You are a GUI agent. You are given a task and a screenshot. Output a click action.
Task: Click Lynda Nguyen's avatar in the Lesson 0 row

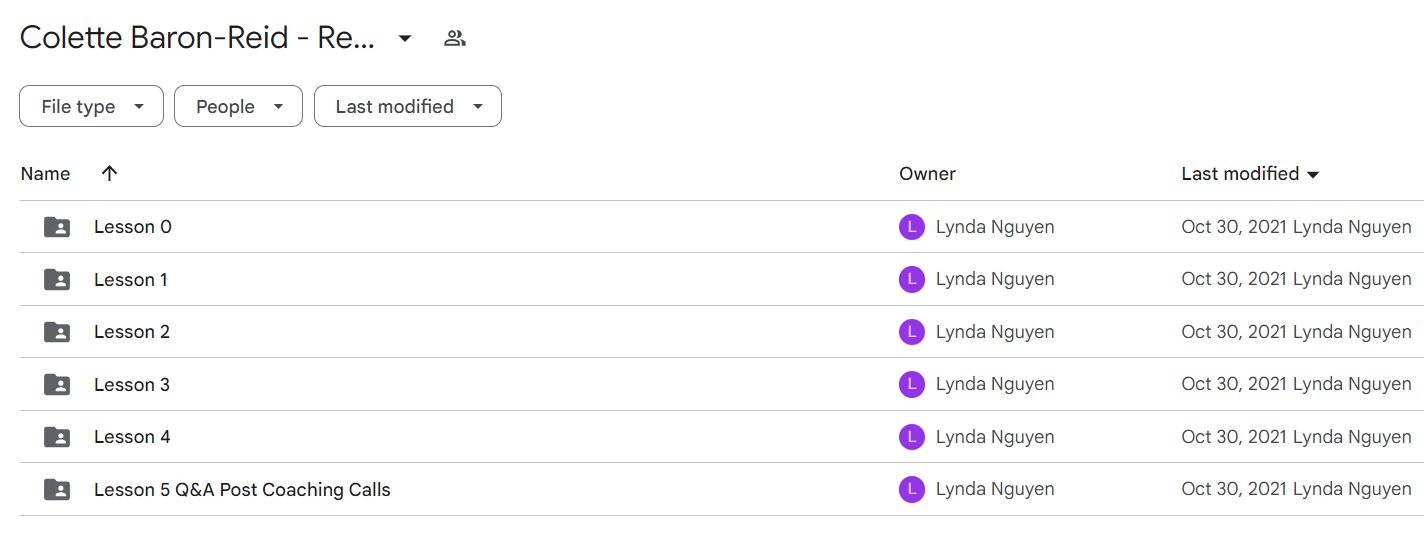pyautogui.click(x=911, y=227)
